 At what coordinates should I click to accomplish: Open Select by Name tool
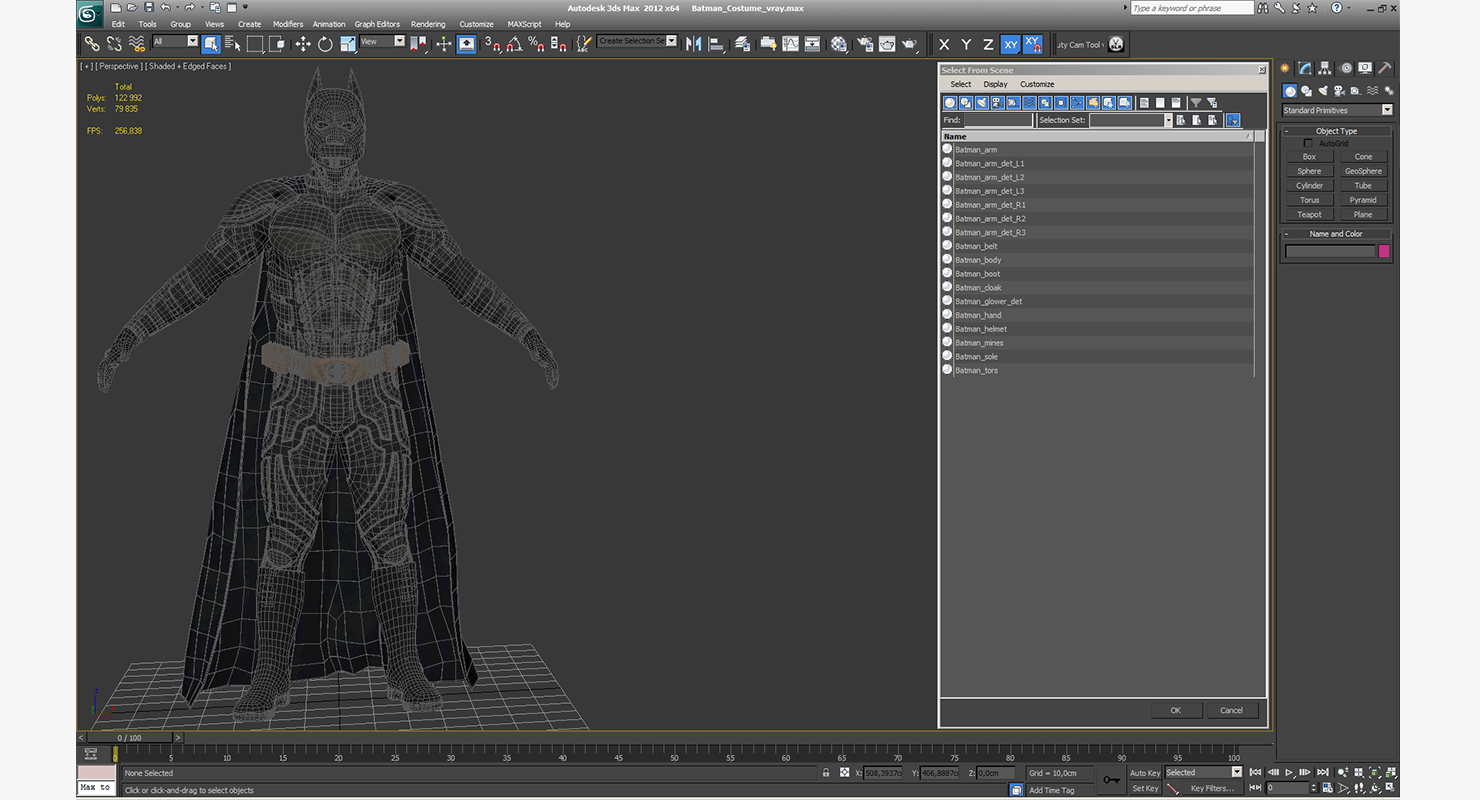point(233,44)
